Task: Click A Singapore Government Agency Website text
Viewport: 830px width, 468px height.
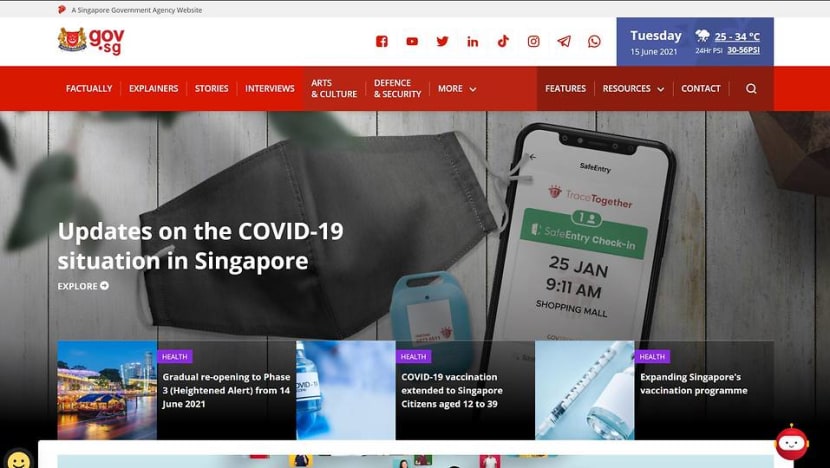Action: click(x=137, y=10)
